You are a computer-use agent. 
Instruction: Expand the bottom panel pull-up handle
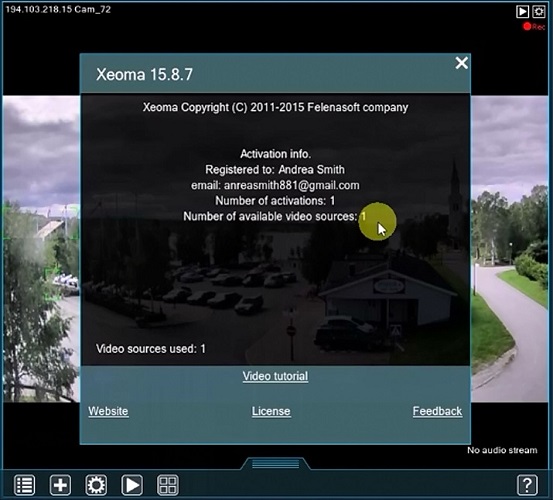(275, 464)
